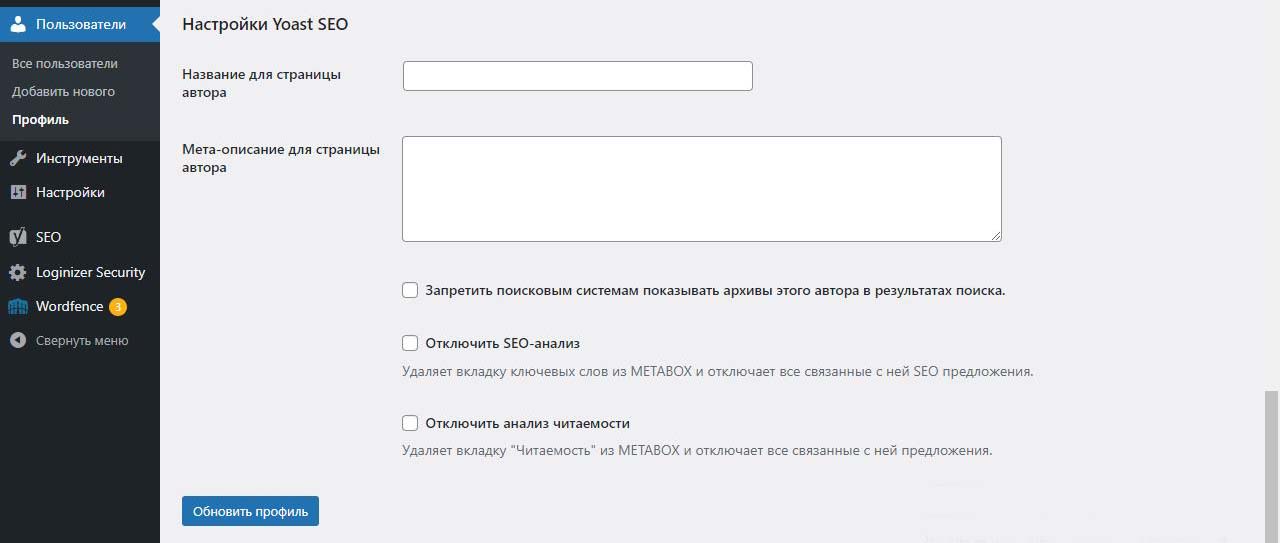Click the Users person icon in sidebar

tap(18, 24)
